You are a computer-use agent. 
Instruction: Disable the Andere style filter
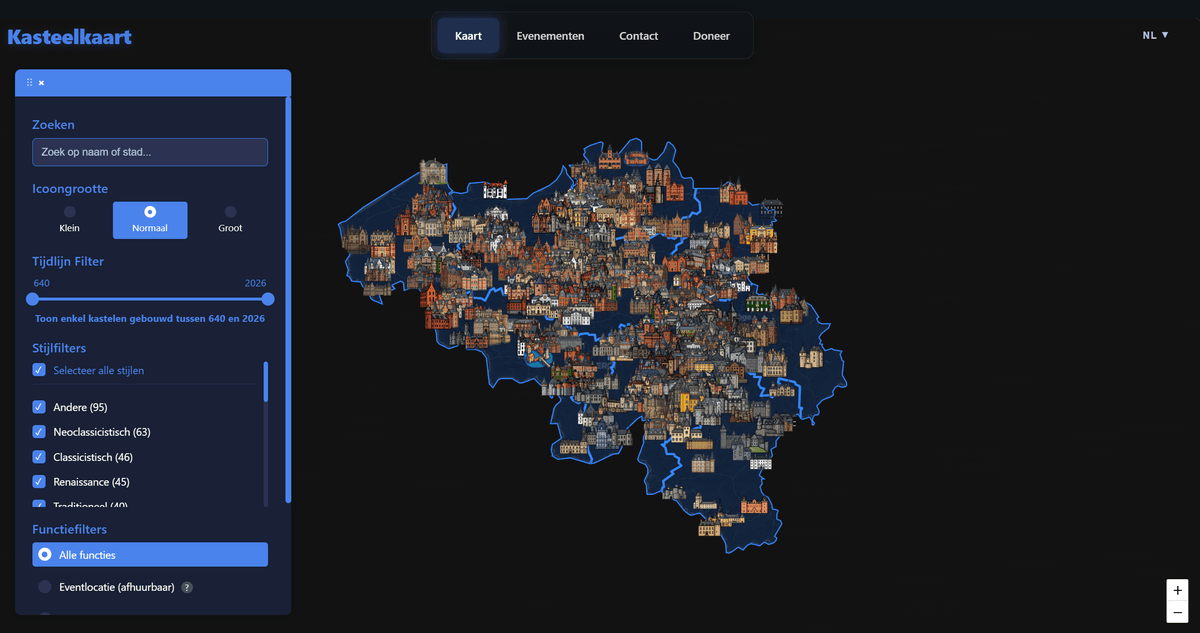tap(39, 407)
